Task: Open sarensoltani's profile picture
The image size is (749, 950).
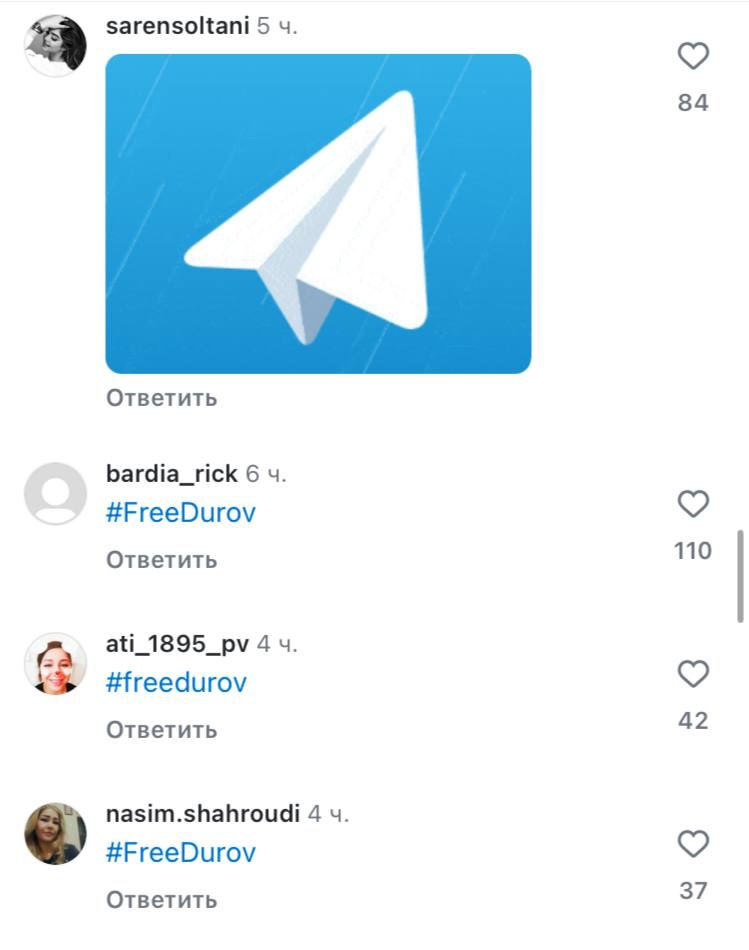Action: [55, 45]
